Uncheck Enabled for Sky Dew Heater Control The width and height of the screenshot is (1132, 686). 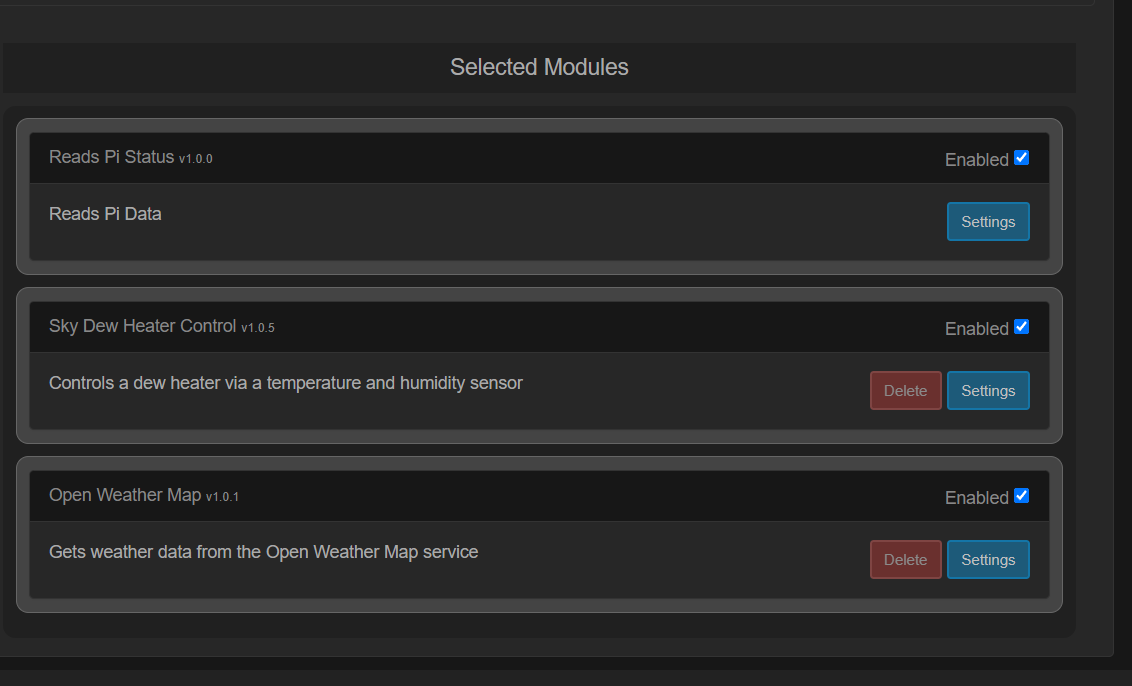point(1021,327)
